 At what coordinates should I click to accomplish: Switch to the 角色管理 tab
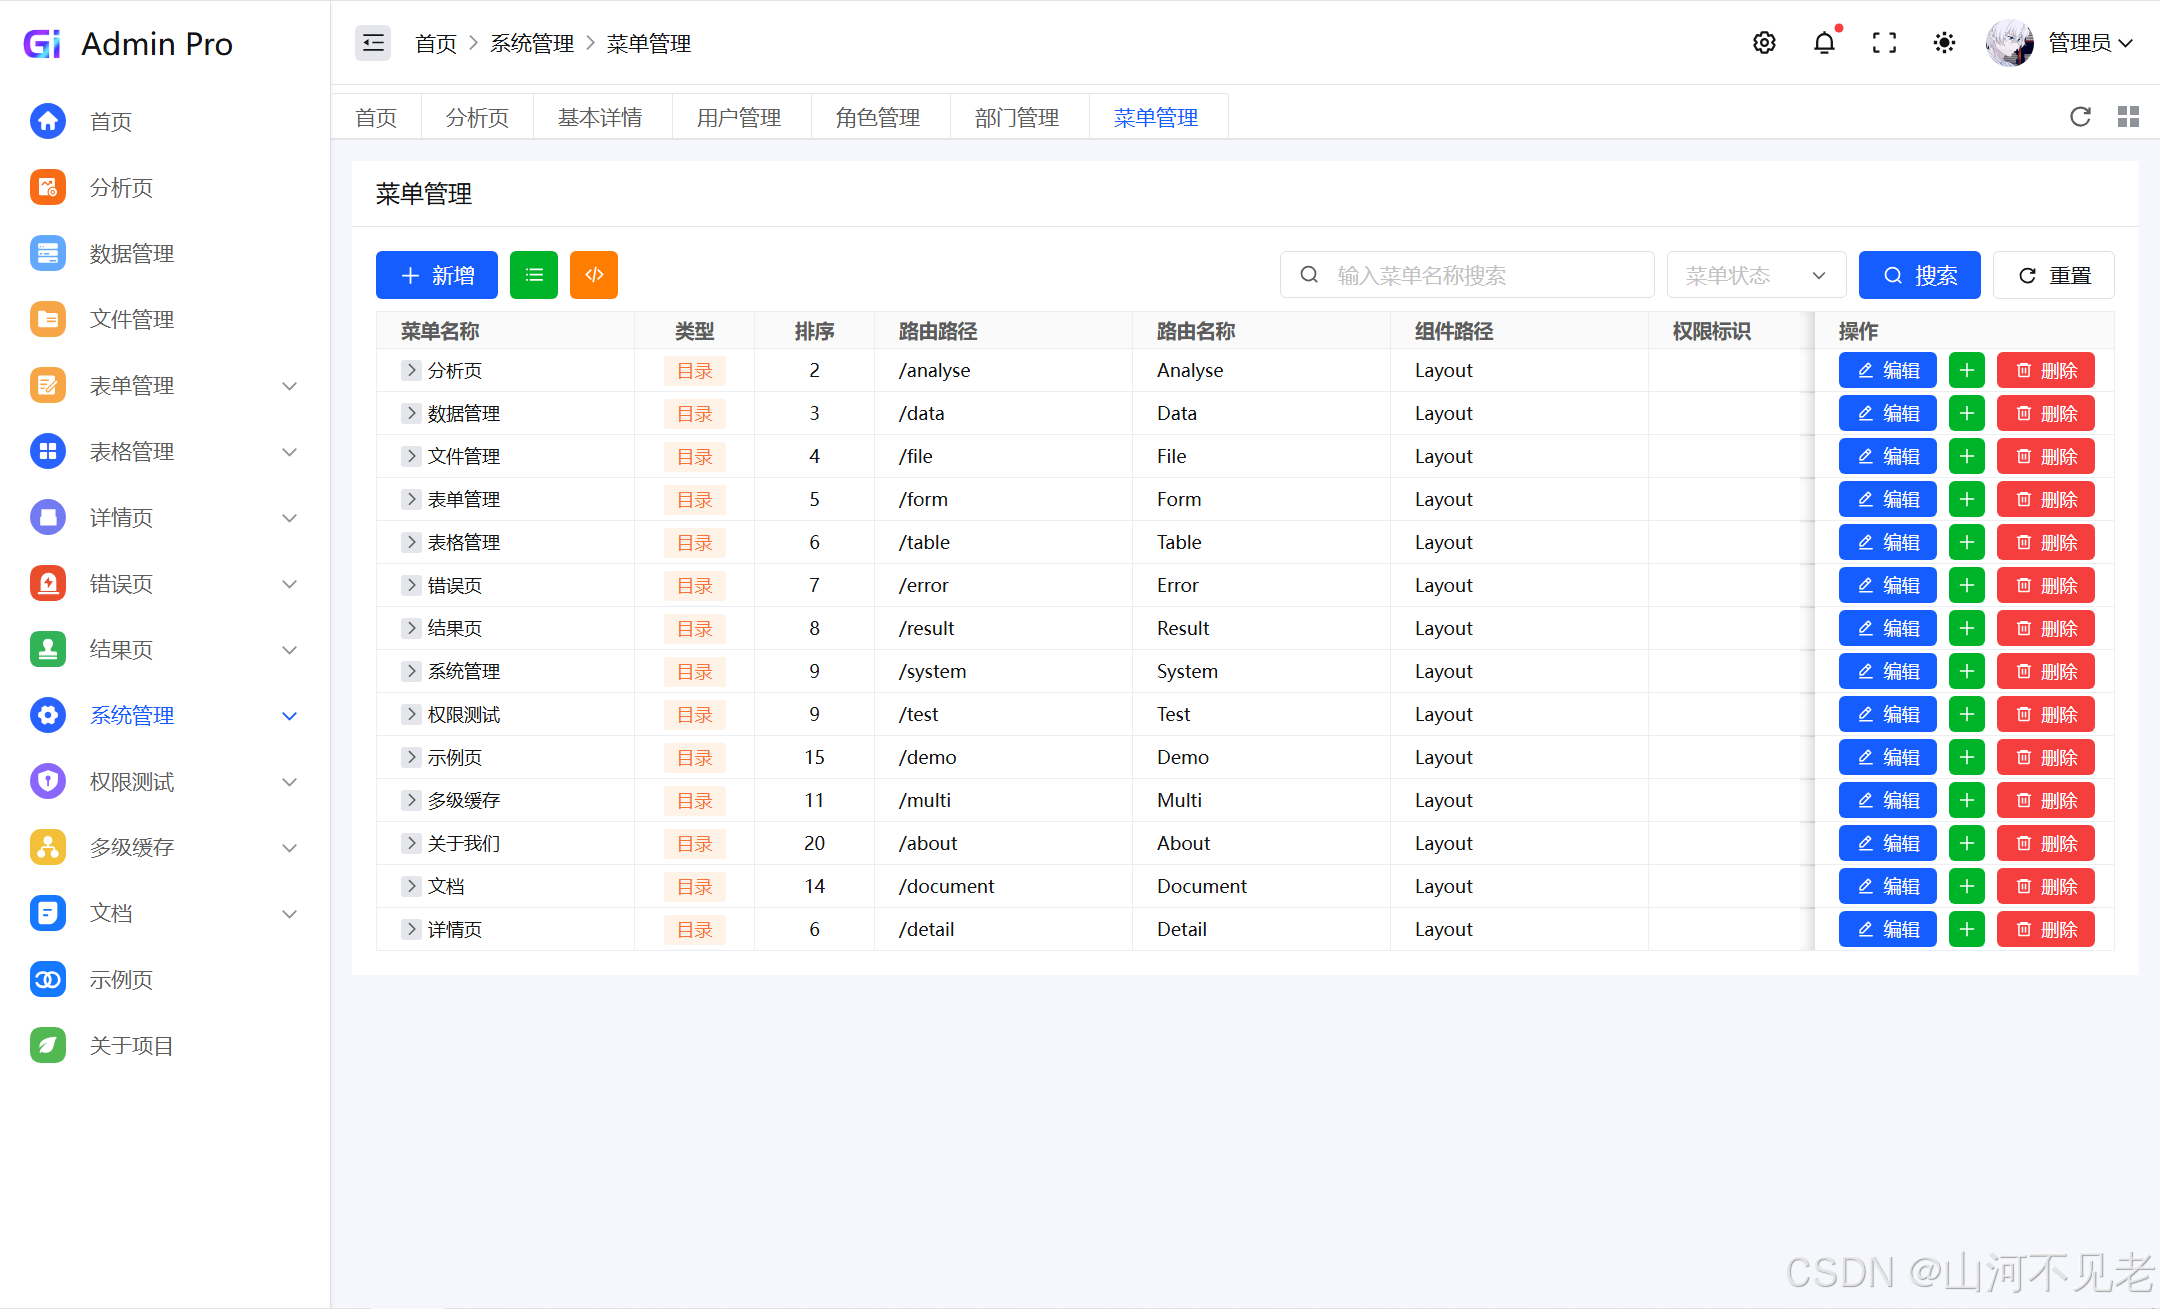[x=878, y=118]
